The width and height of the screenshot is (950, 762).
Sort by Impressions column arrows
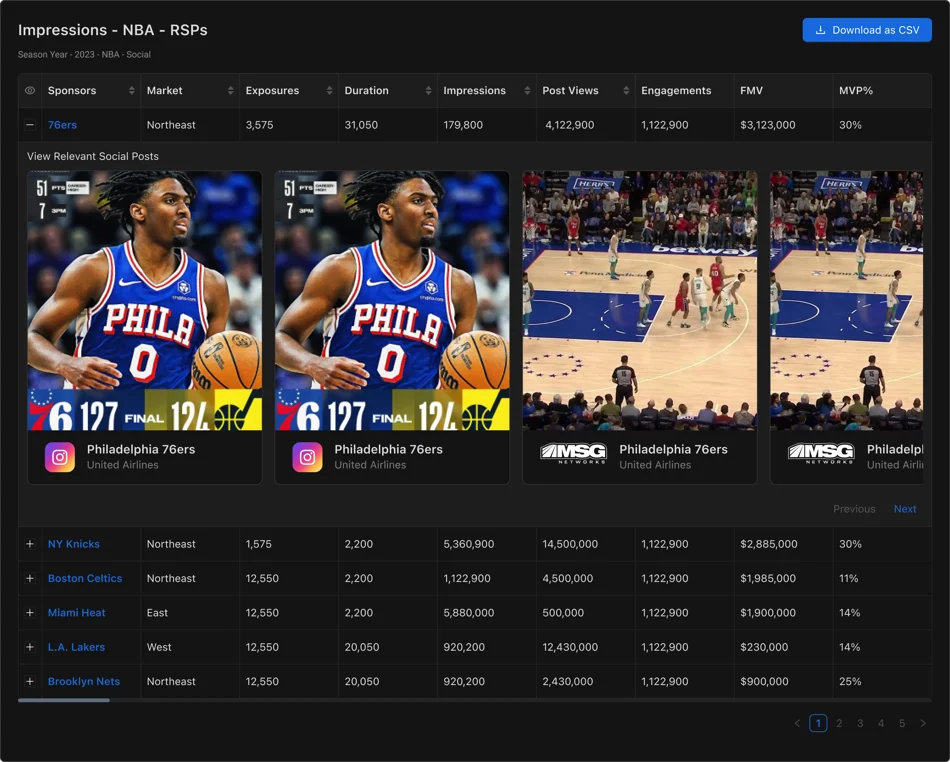[527, 90]
